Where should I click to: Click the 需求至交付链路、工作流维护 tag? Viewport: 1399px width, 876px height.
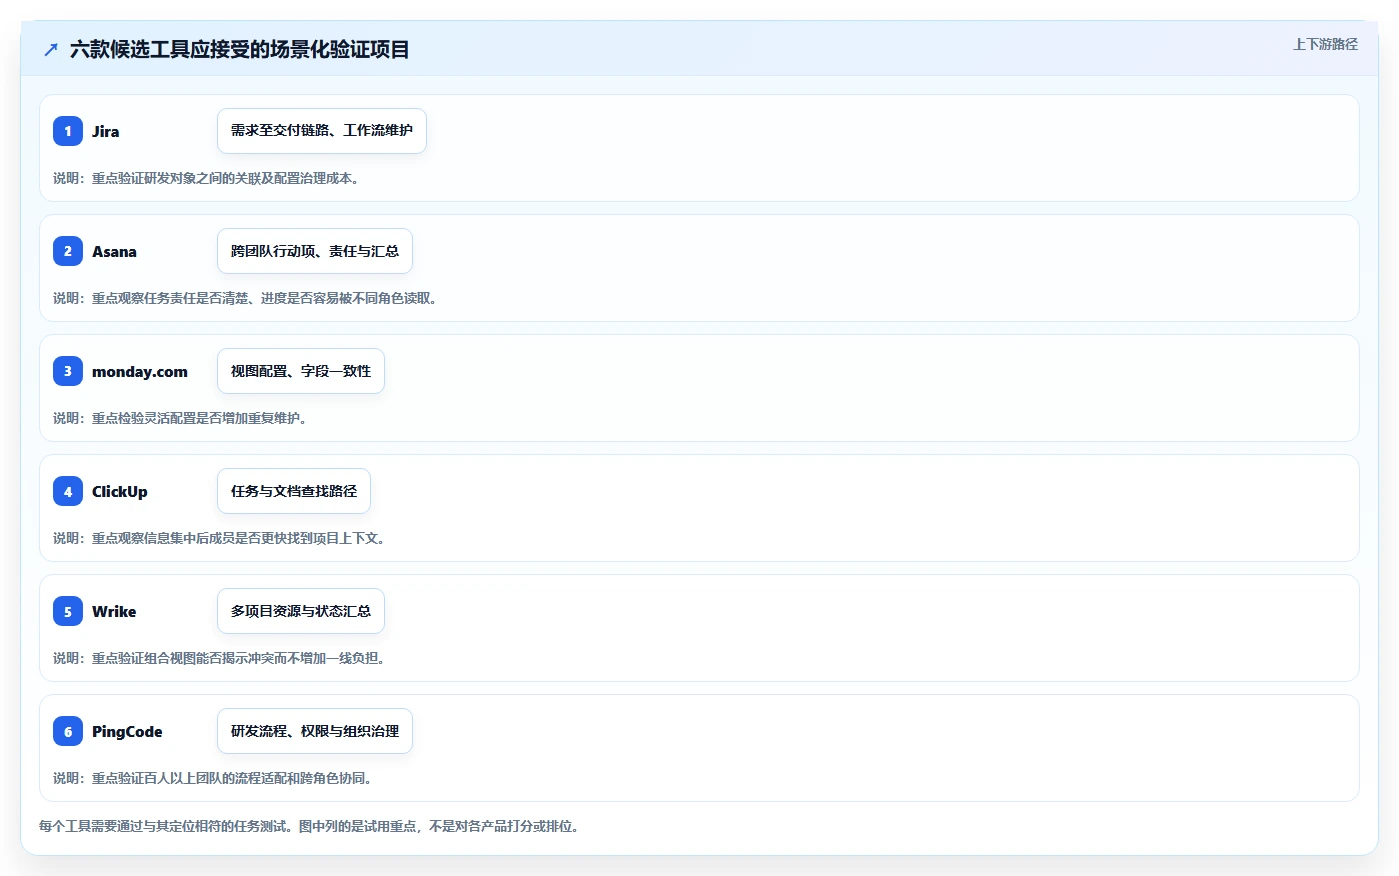pyautogui.click(x=322, y=131)
